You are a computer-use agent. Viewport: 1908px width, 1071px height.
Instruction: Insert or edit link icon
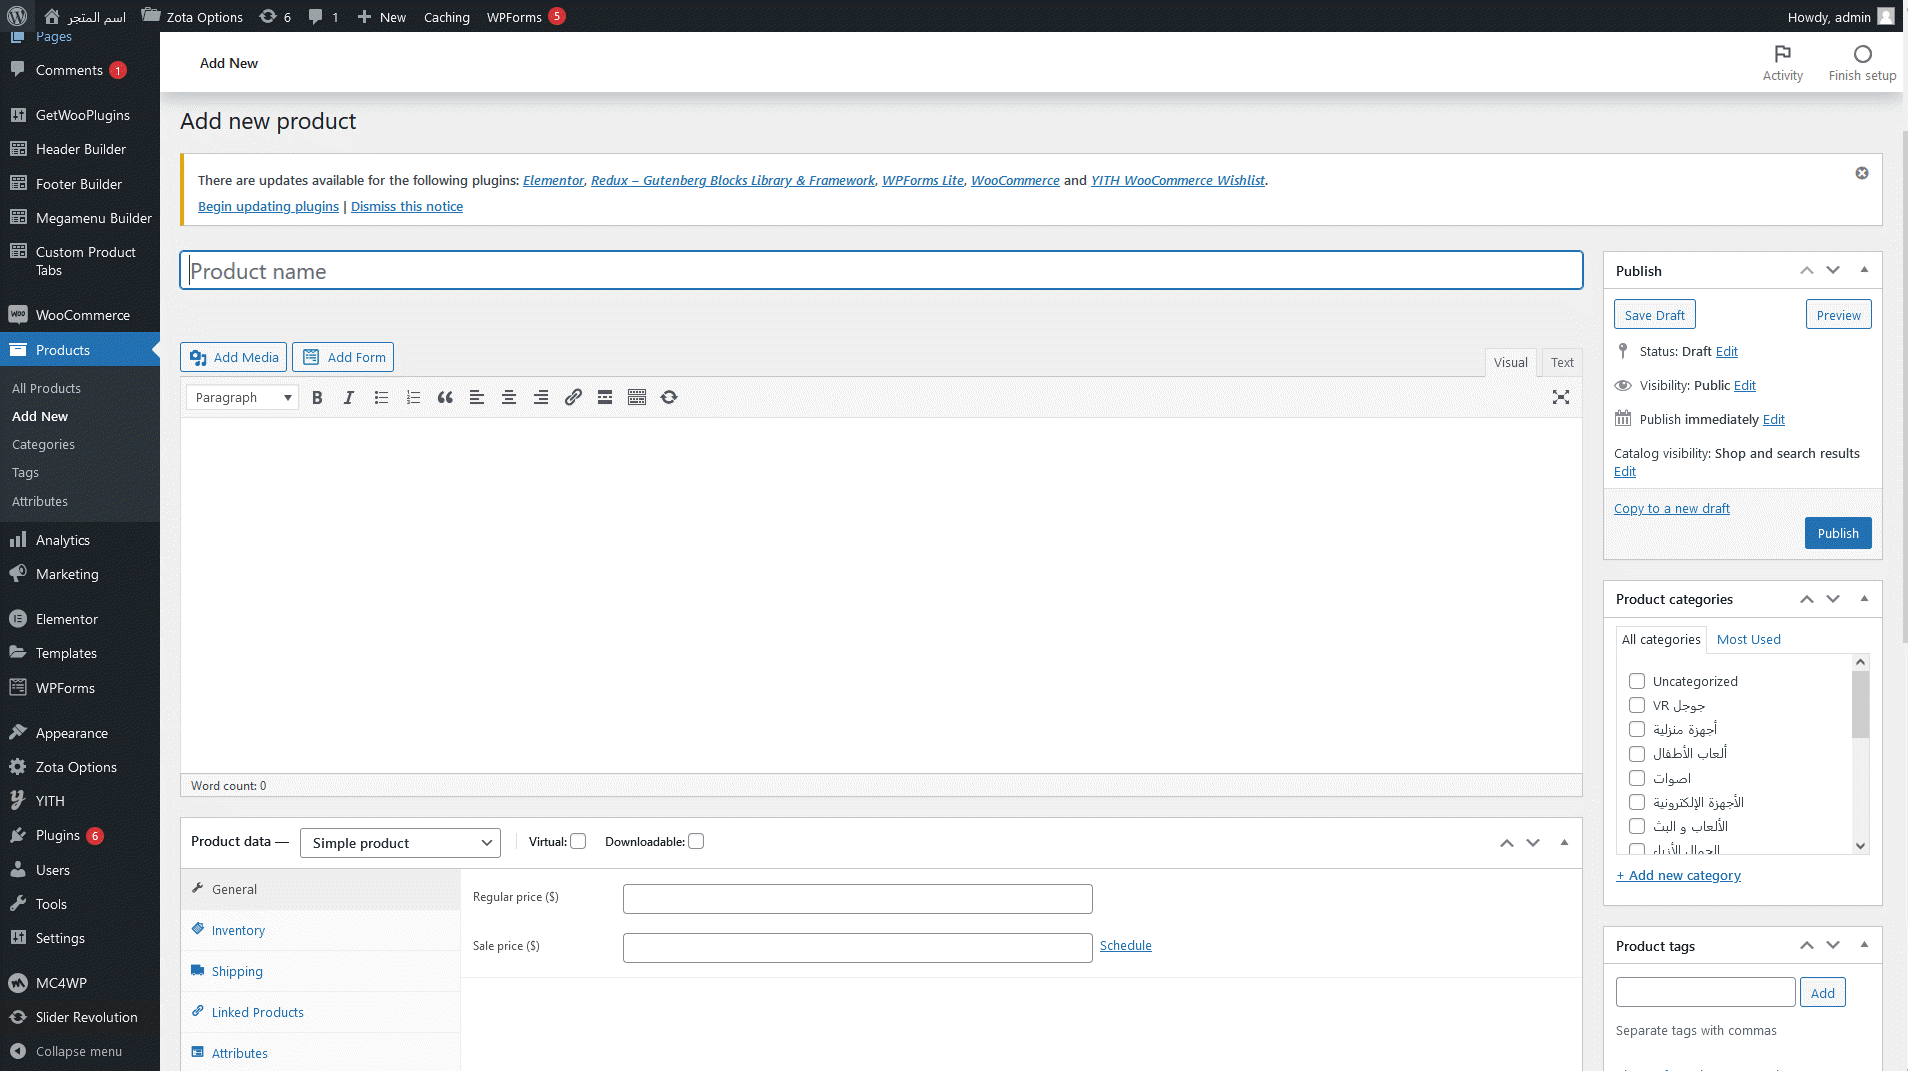click(573, 397)
